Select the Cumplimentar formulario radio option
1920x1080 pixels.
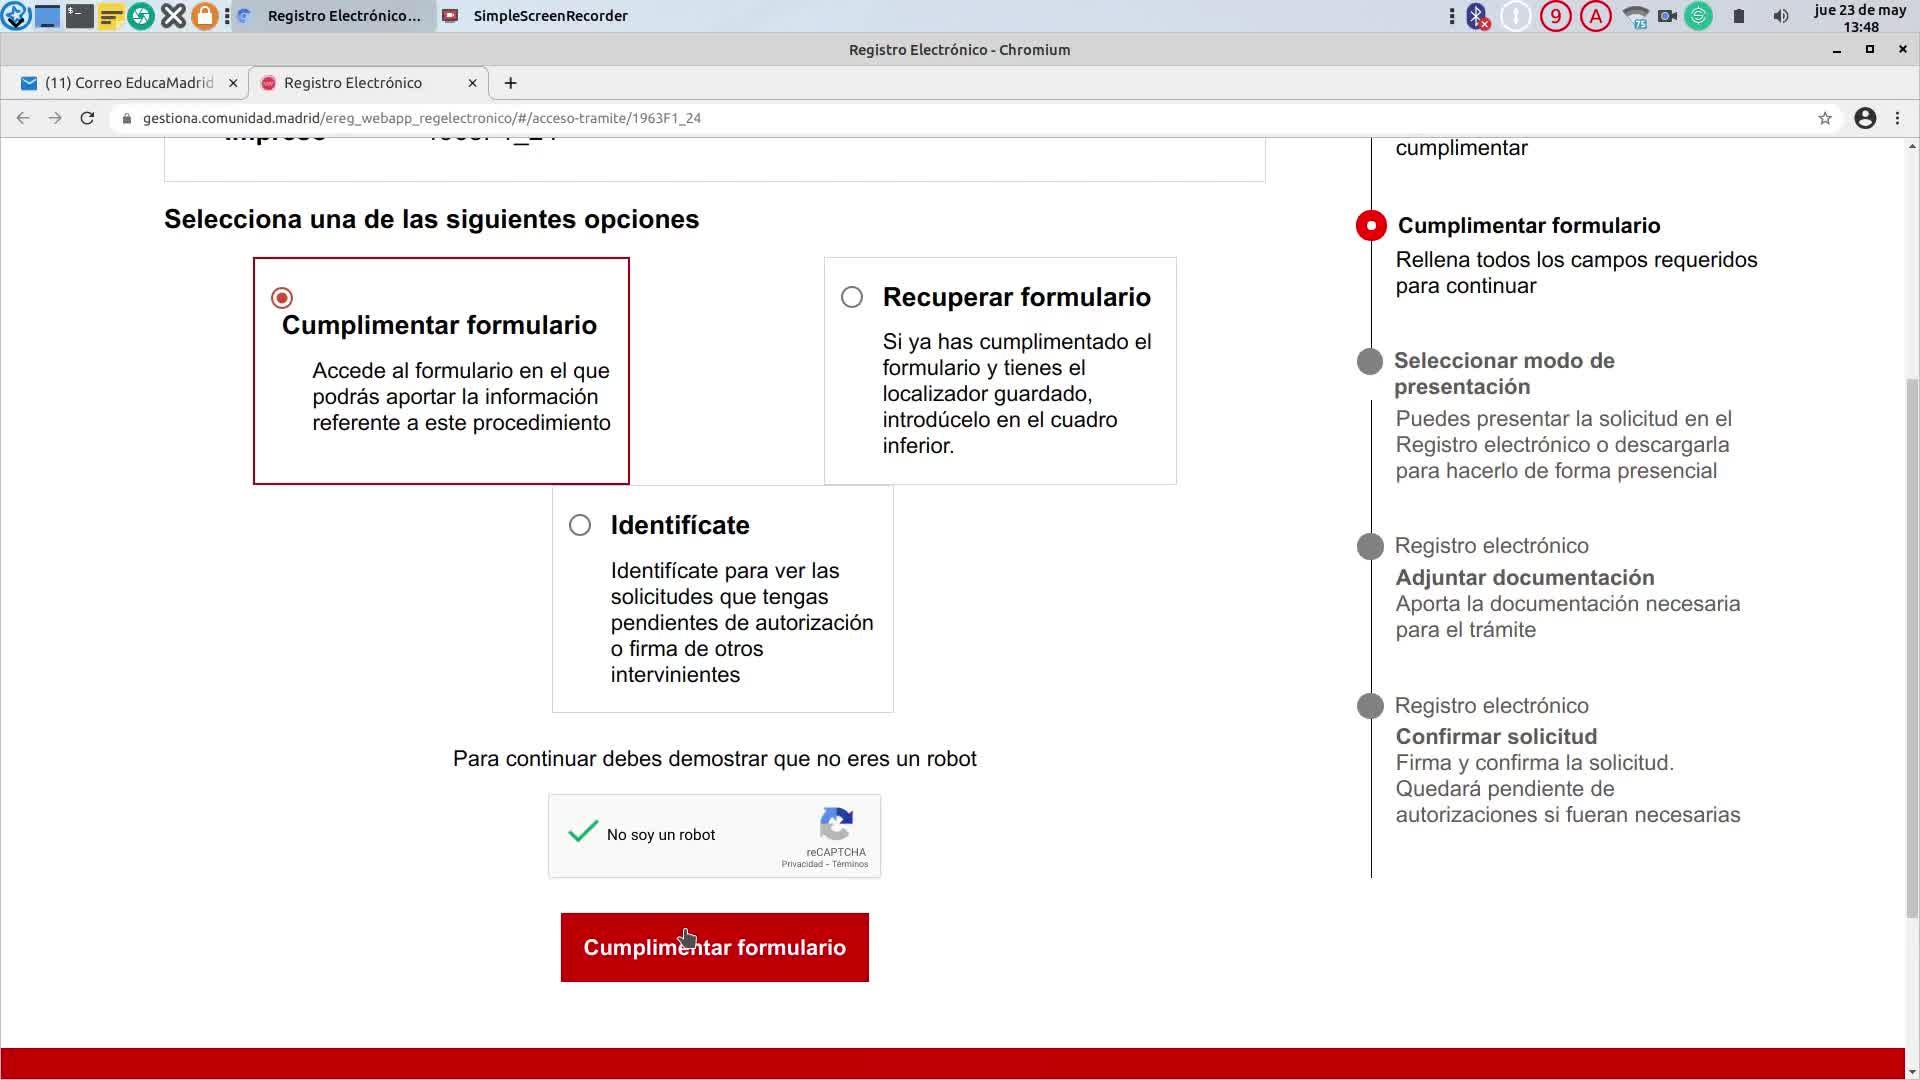click(x=282, y=298)
